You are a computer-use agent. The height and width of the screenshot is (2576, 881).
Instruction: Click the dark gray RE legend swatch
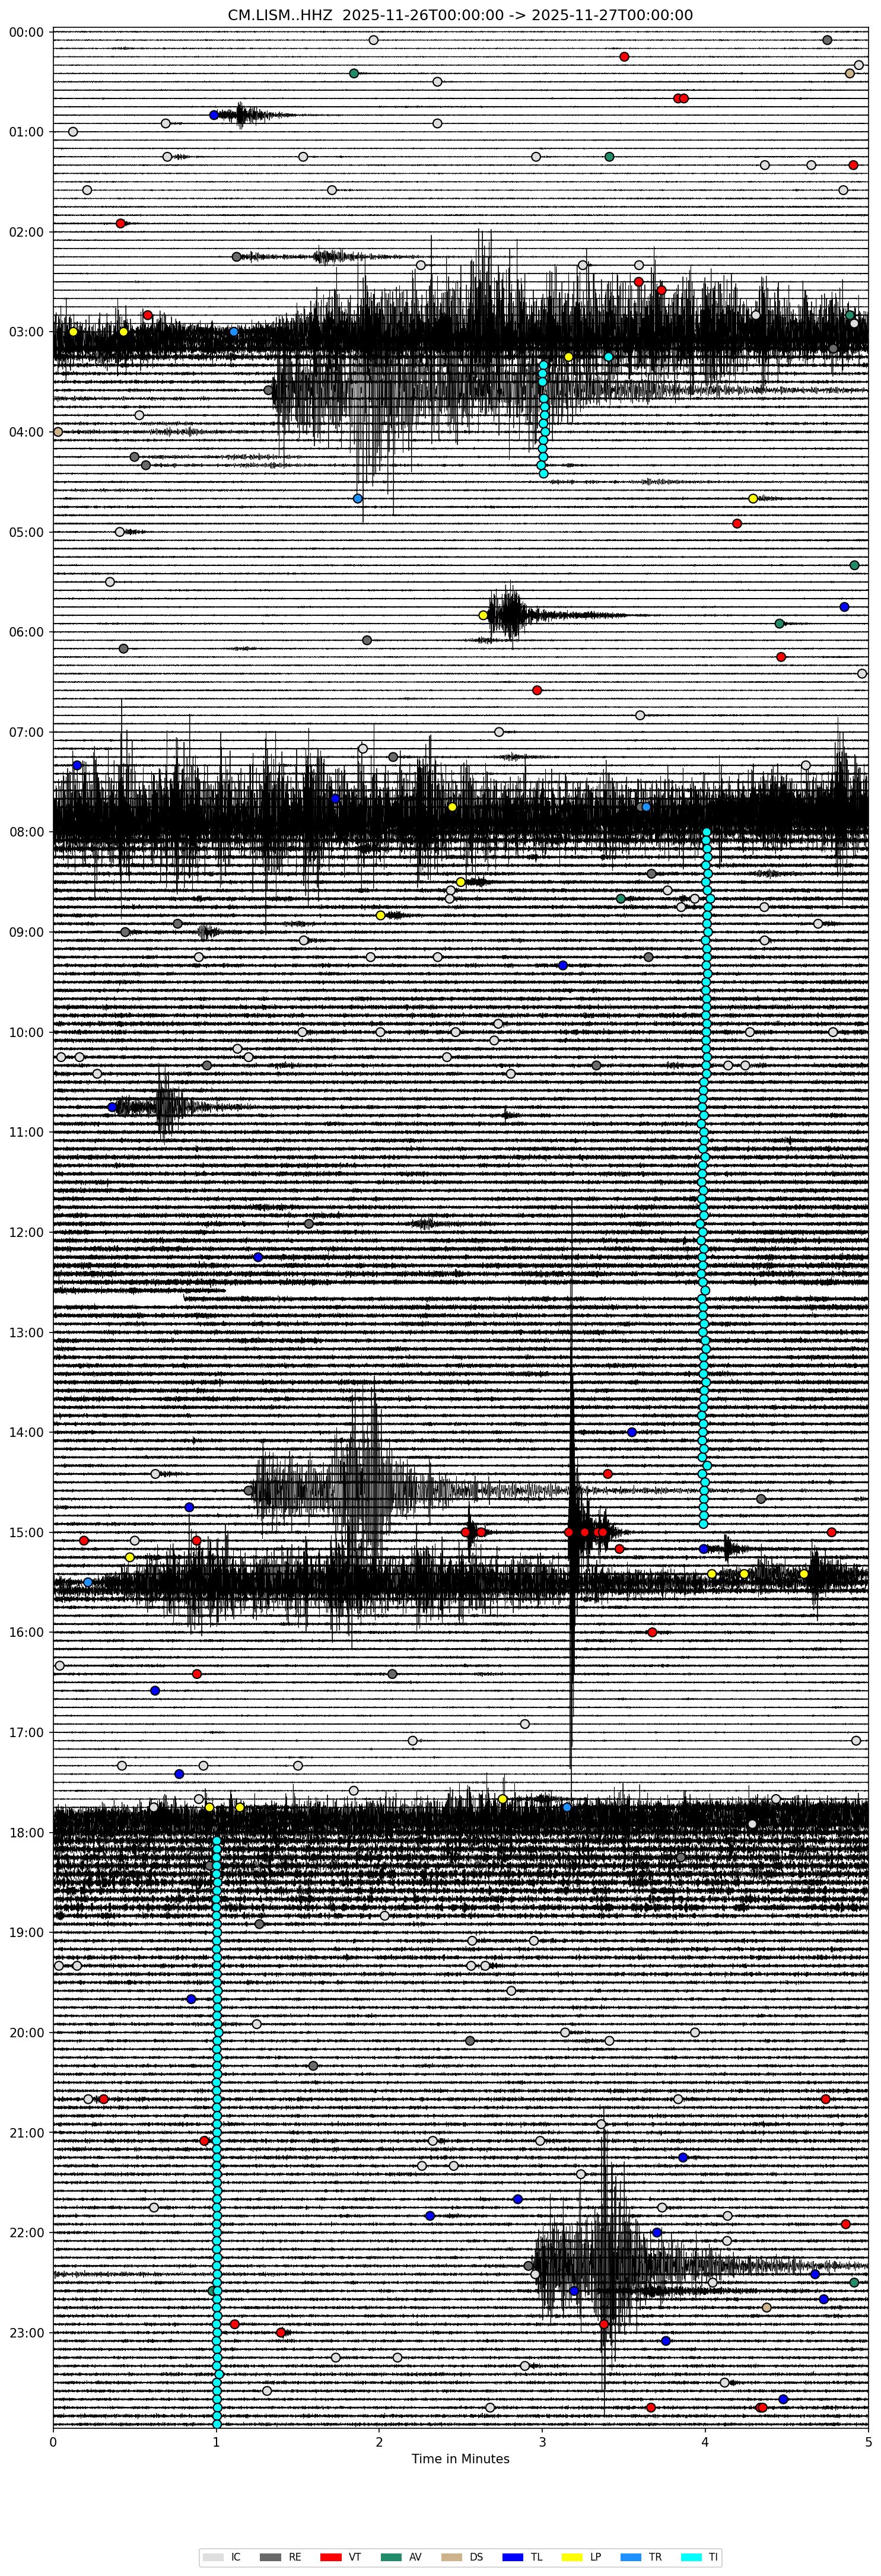[271, 2549]
